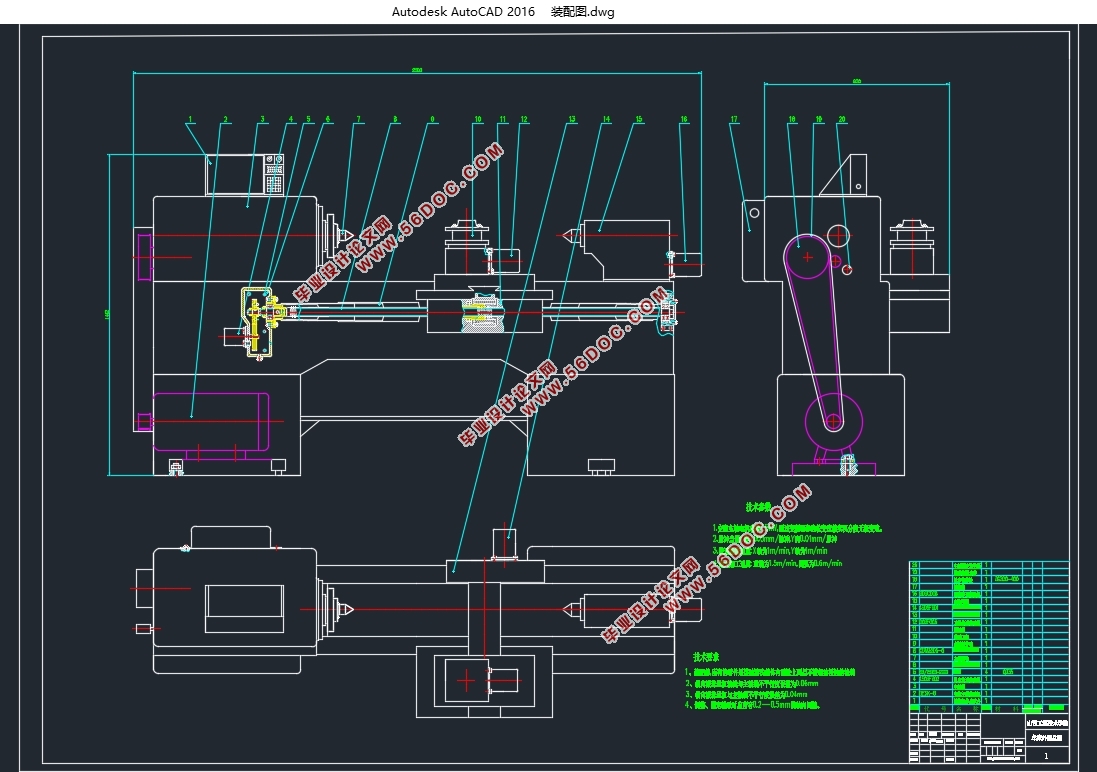Select part callout number 10
The width and height of the screenshot is (1097, 772).
478,119
